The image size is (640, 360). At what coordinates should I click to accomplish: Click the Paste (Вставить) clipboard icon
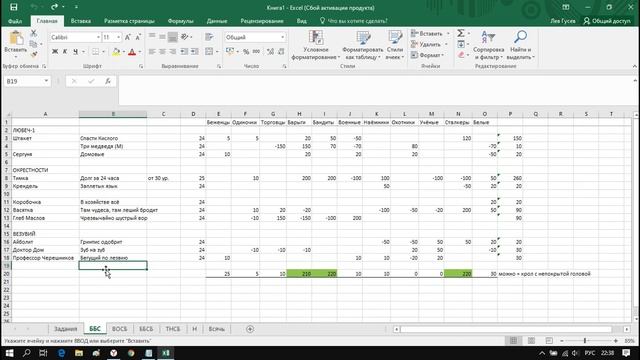click(16, 38)
